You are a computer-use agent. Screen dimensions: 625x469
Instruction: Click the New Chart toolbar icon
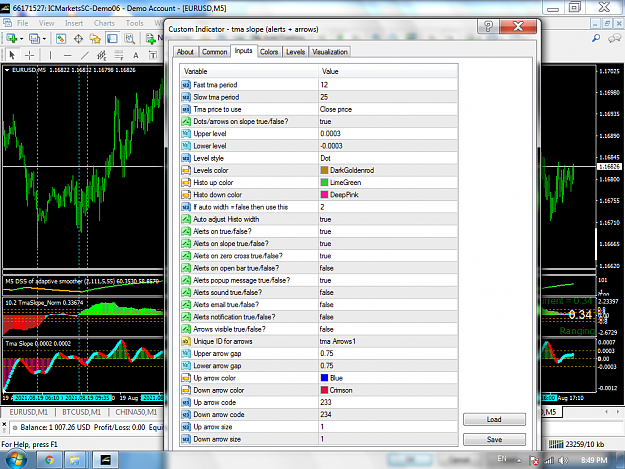11,39
